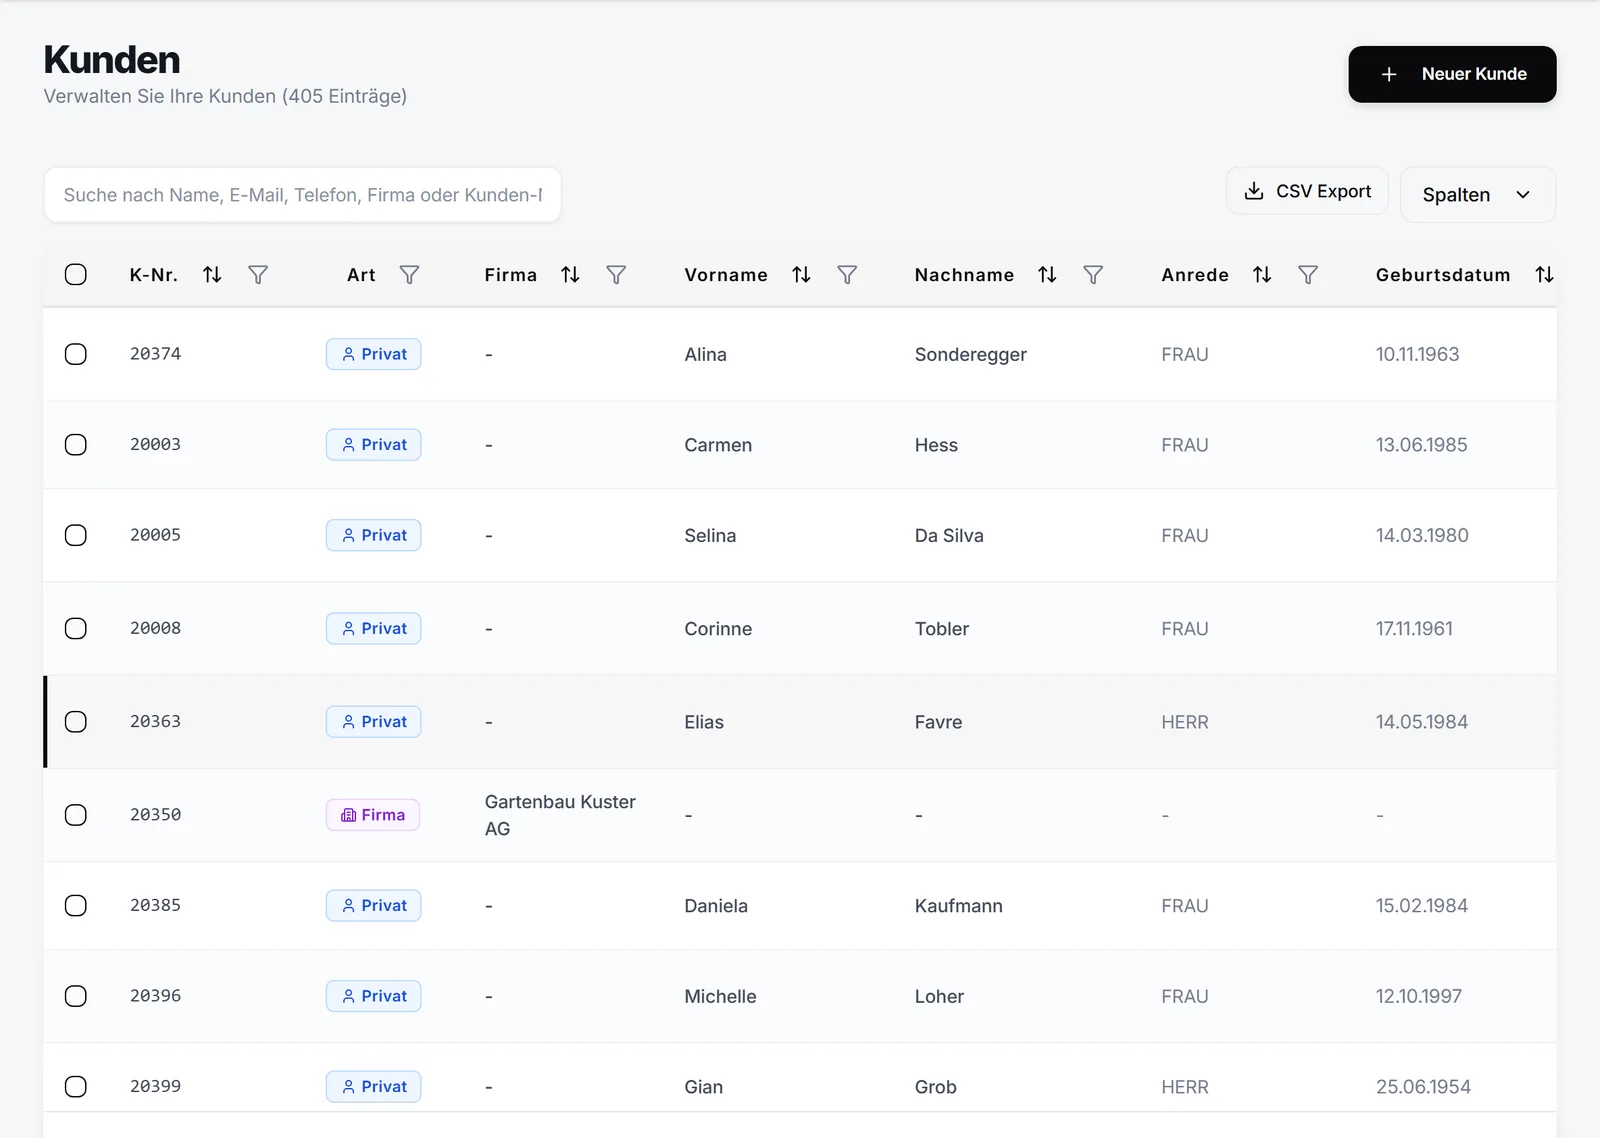This screenshot has height=1138, width=1600.
Task: Click birth date 13.06.1985
Action: click(x=1421, y=445)
